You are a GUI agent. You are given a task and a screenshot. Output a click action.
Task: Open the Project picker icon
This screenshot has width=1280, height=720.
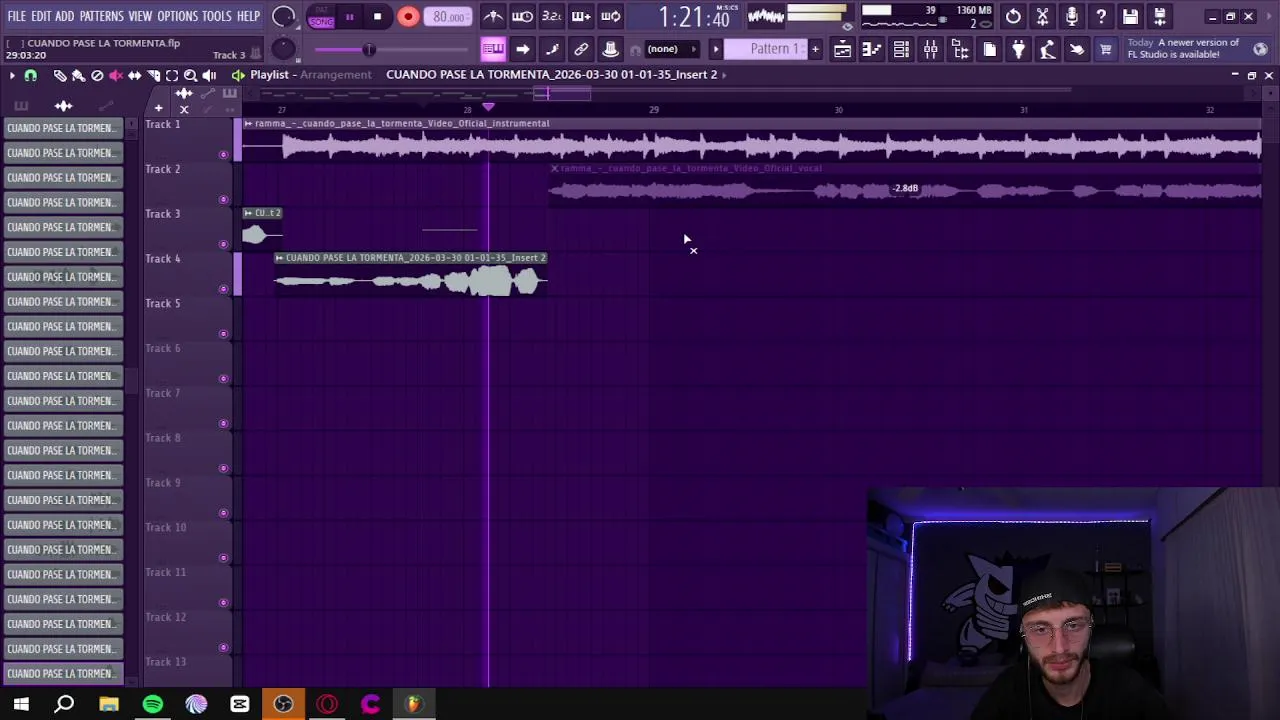pos(989,49)
